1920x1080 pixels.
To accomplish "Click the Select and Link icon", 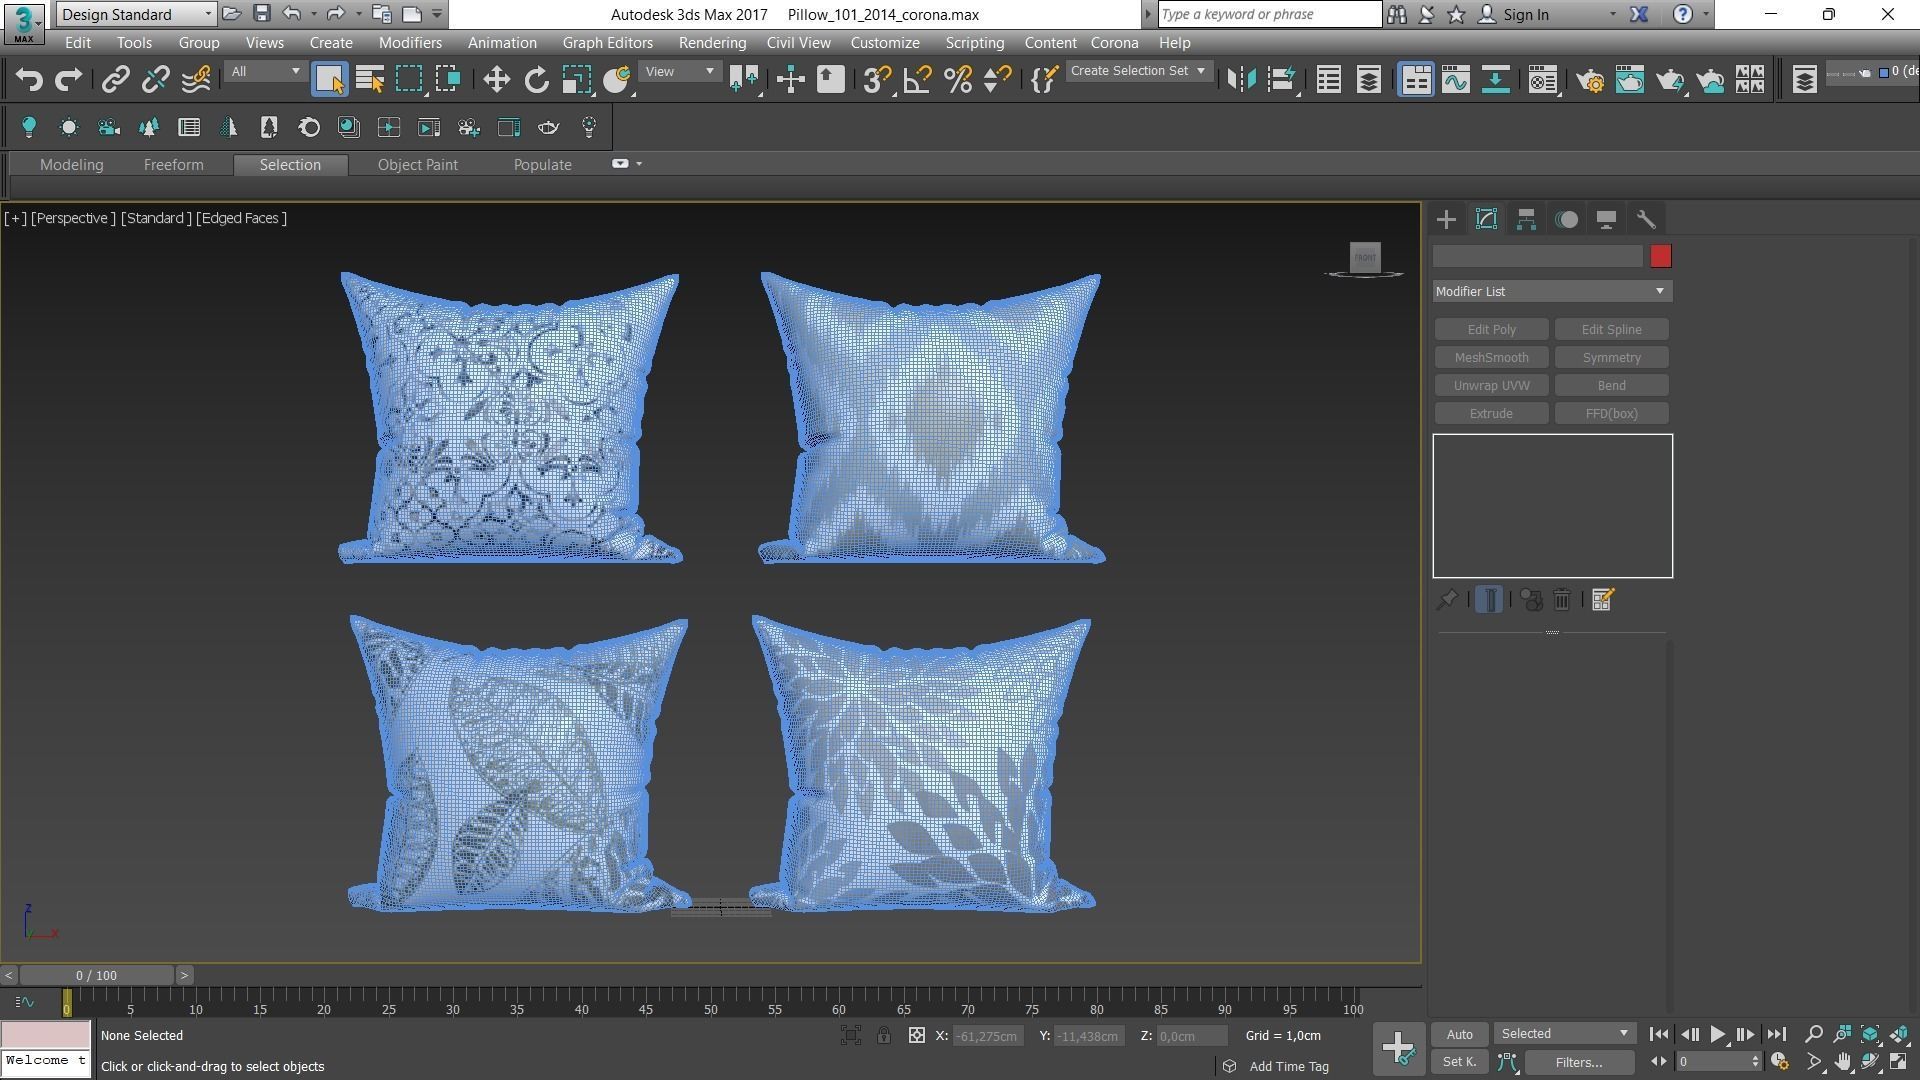I will pyautogui.click(x=116, y=80).
